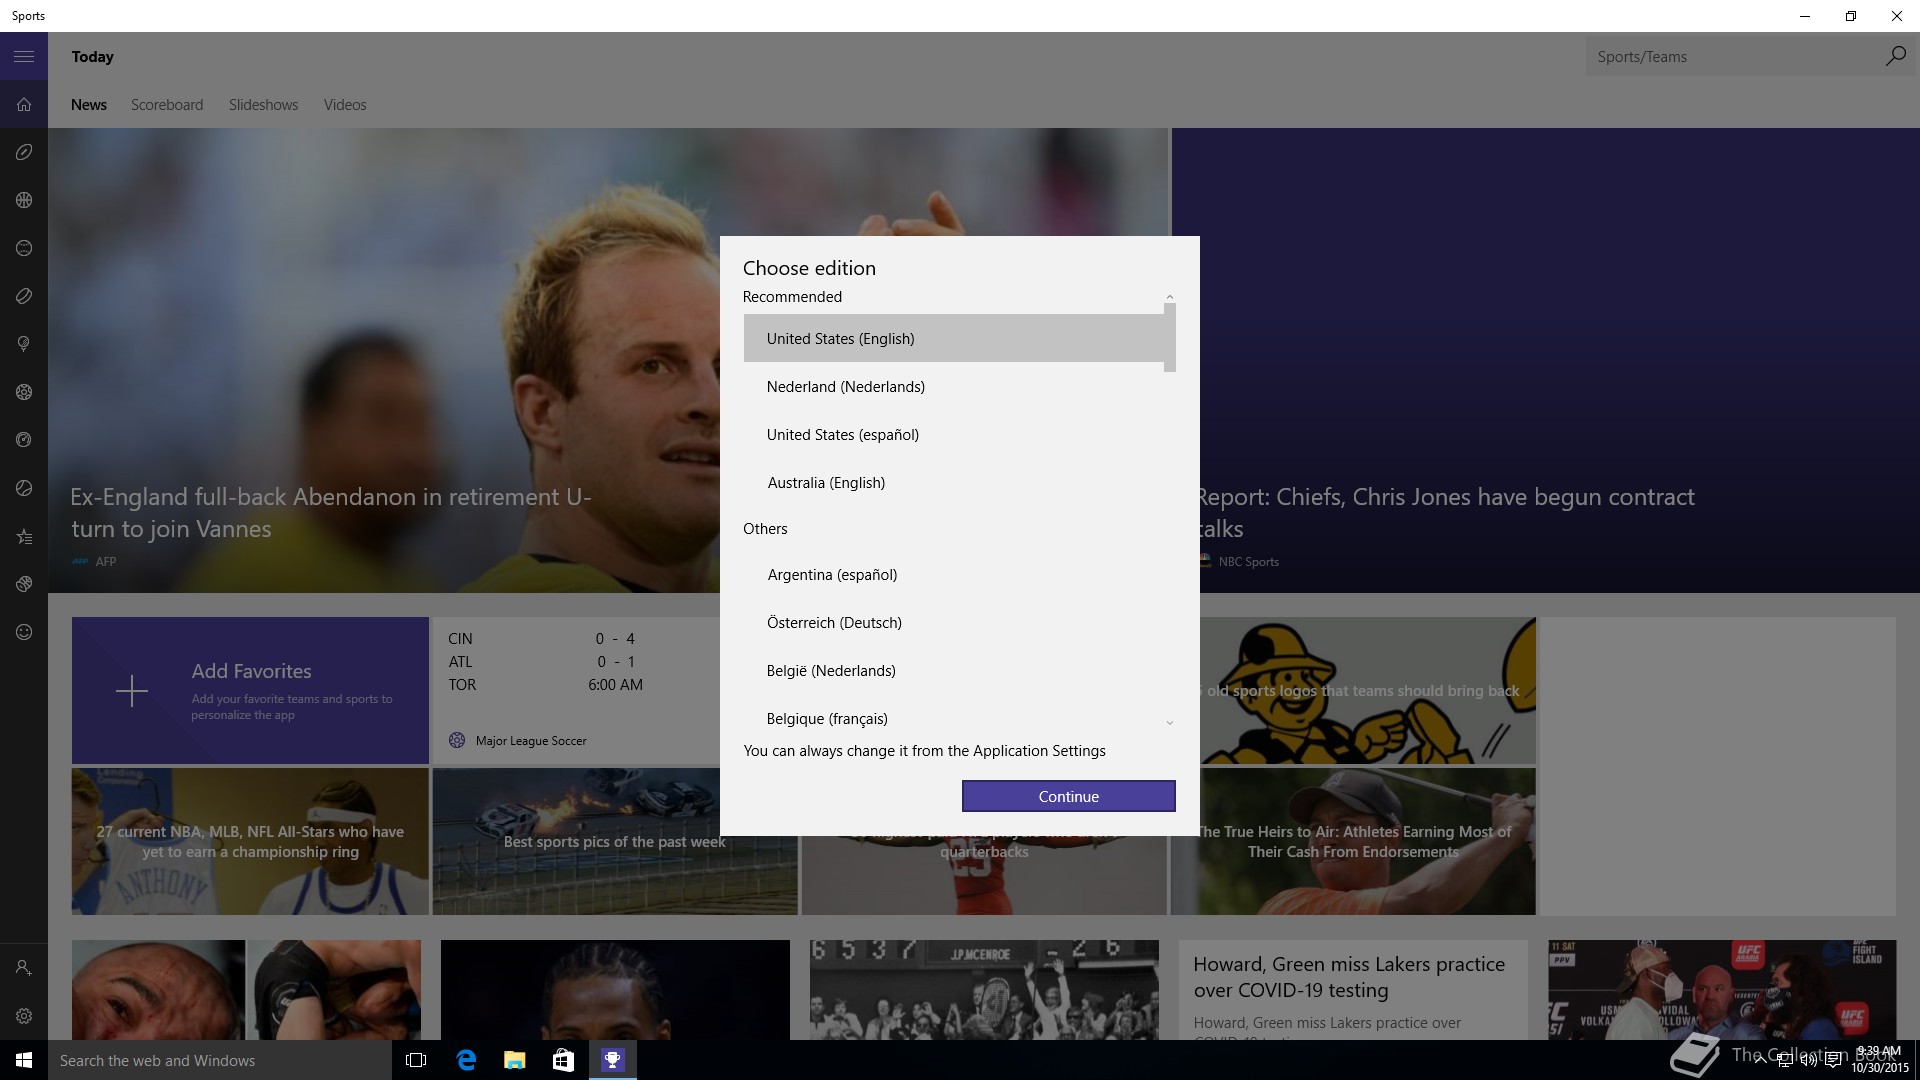Choose Nederland (Nederlands) edition

tap(954, 386)
